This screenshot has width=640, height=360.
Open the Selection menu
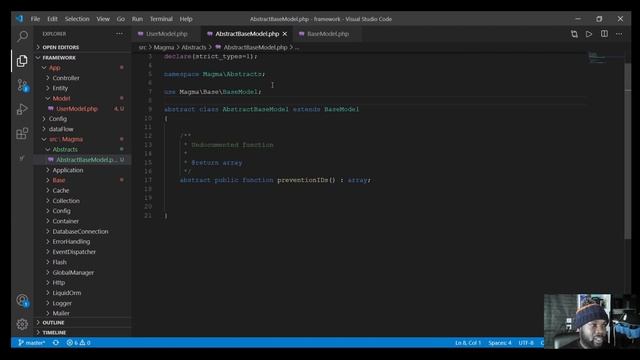(x=77, y=19)
